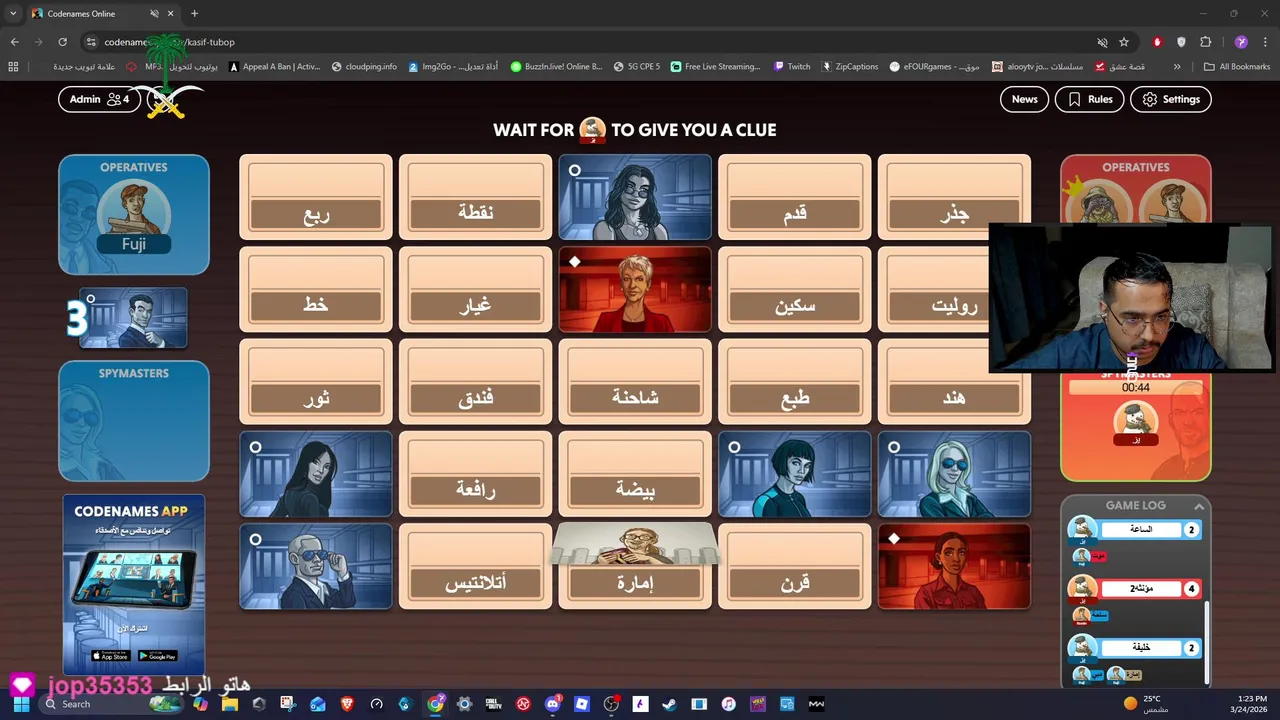
Task: Expand hidden bookmarks chevron
Action: click(1177, 67)
